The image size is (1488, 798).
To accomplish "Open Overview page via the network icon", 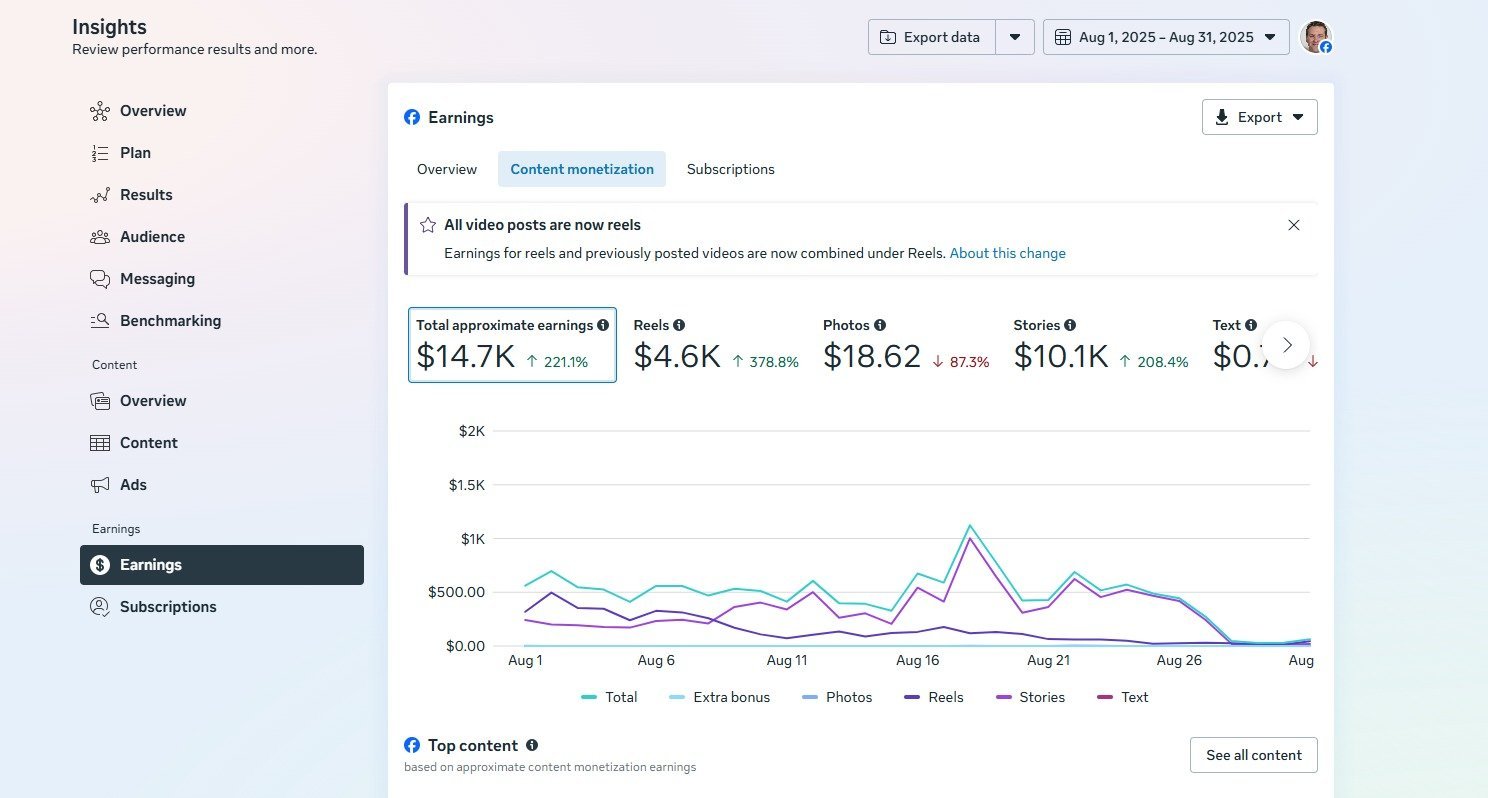I will 99,111.
